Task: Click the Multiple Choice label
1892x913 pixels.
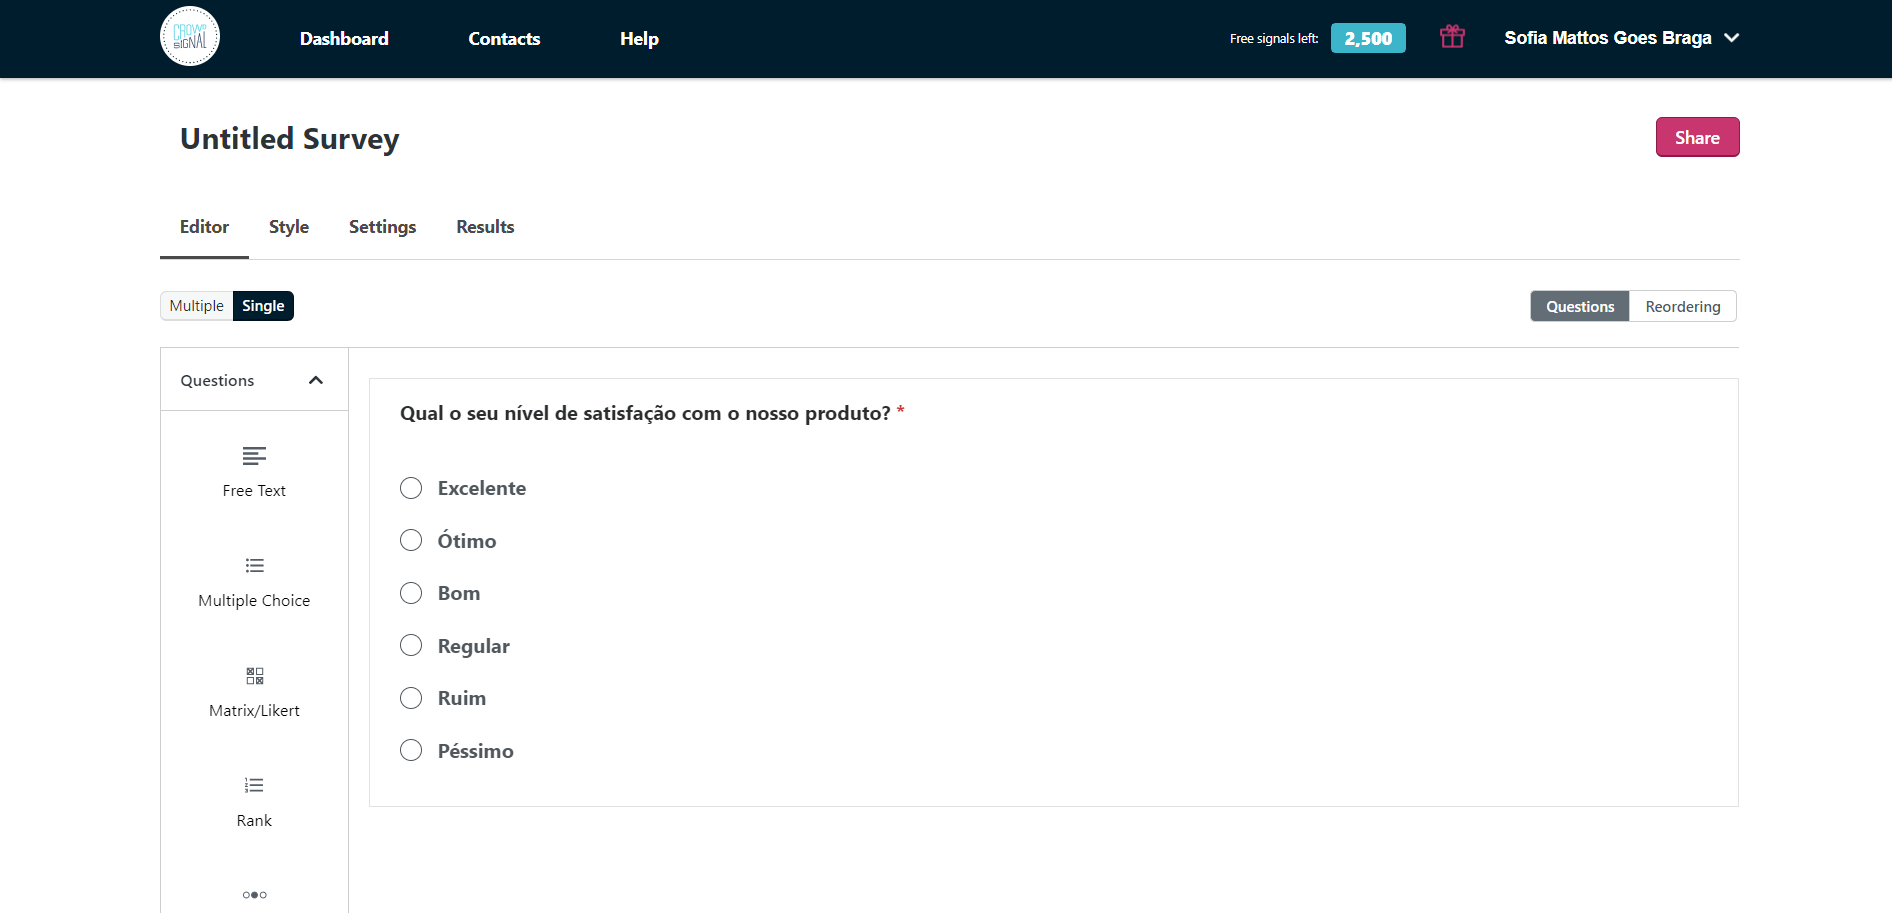Action: pyautogui.click(x=254, y=601)
